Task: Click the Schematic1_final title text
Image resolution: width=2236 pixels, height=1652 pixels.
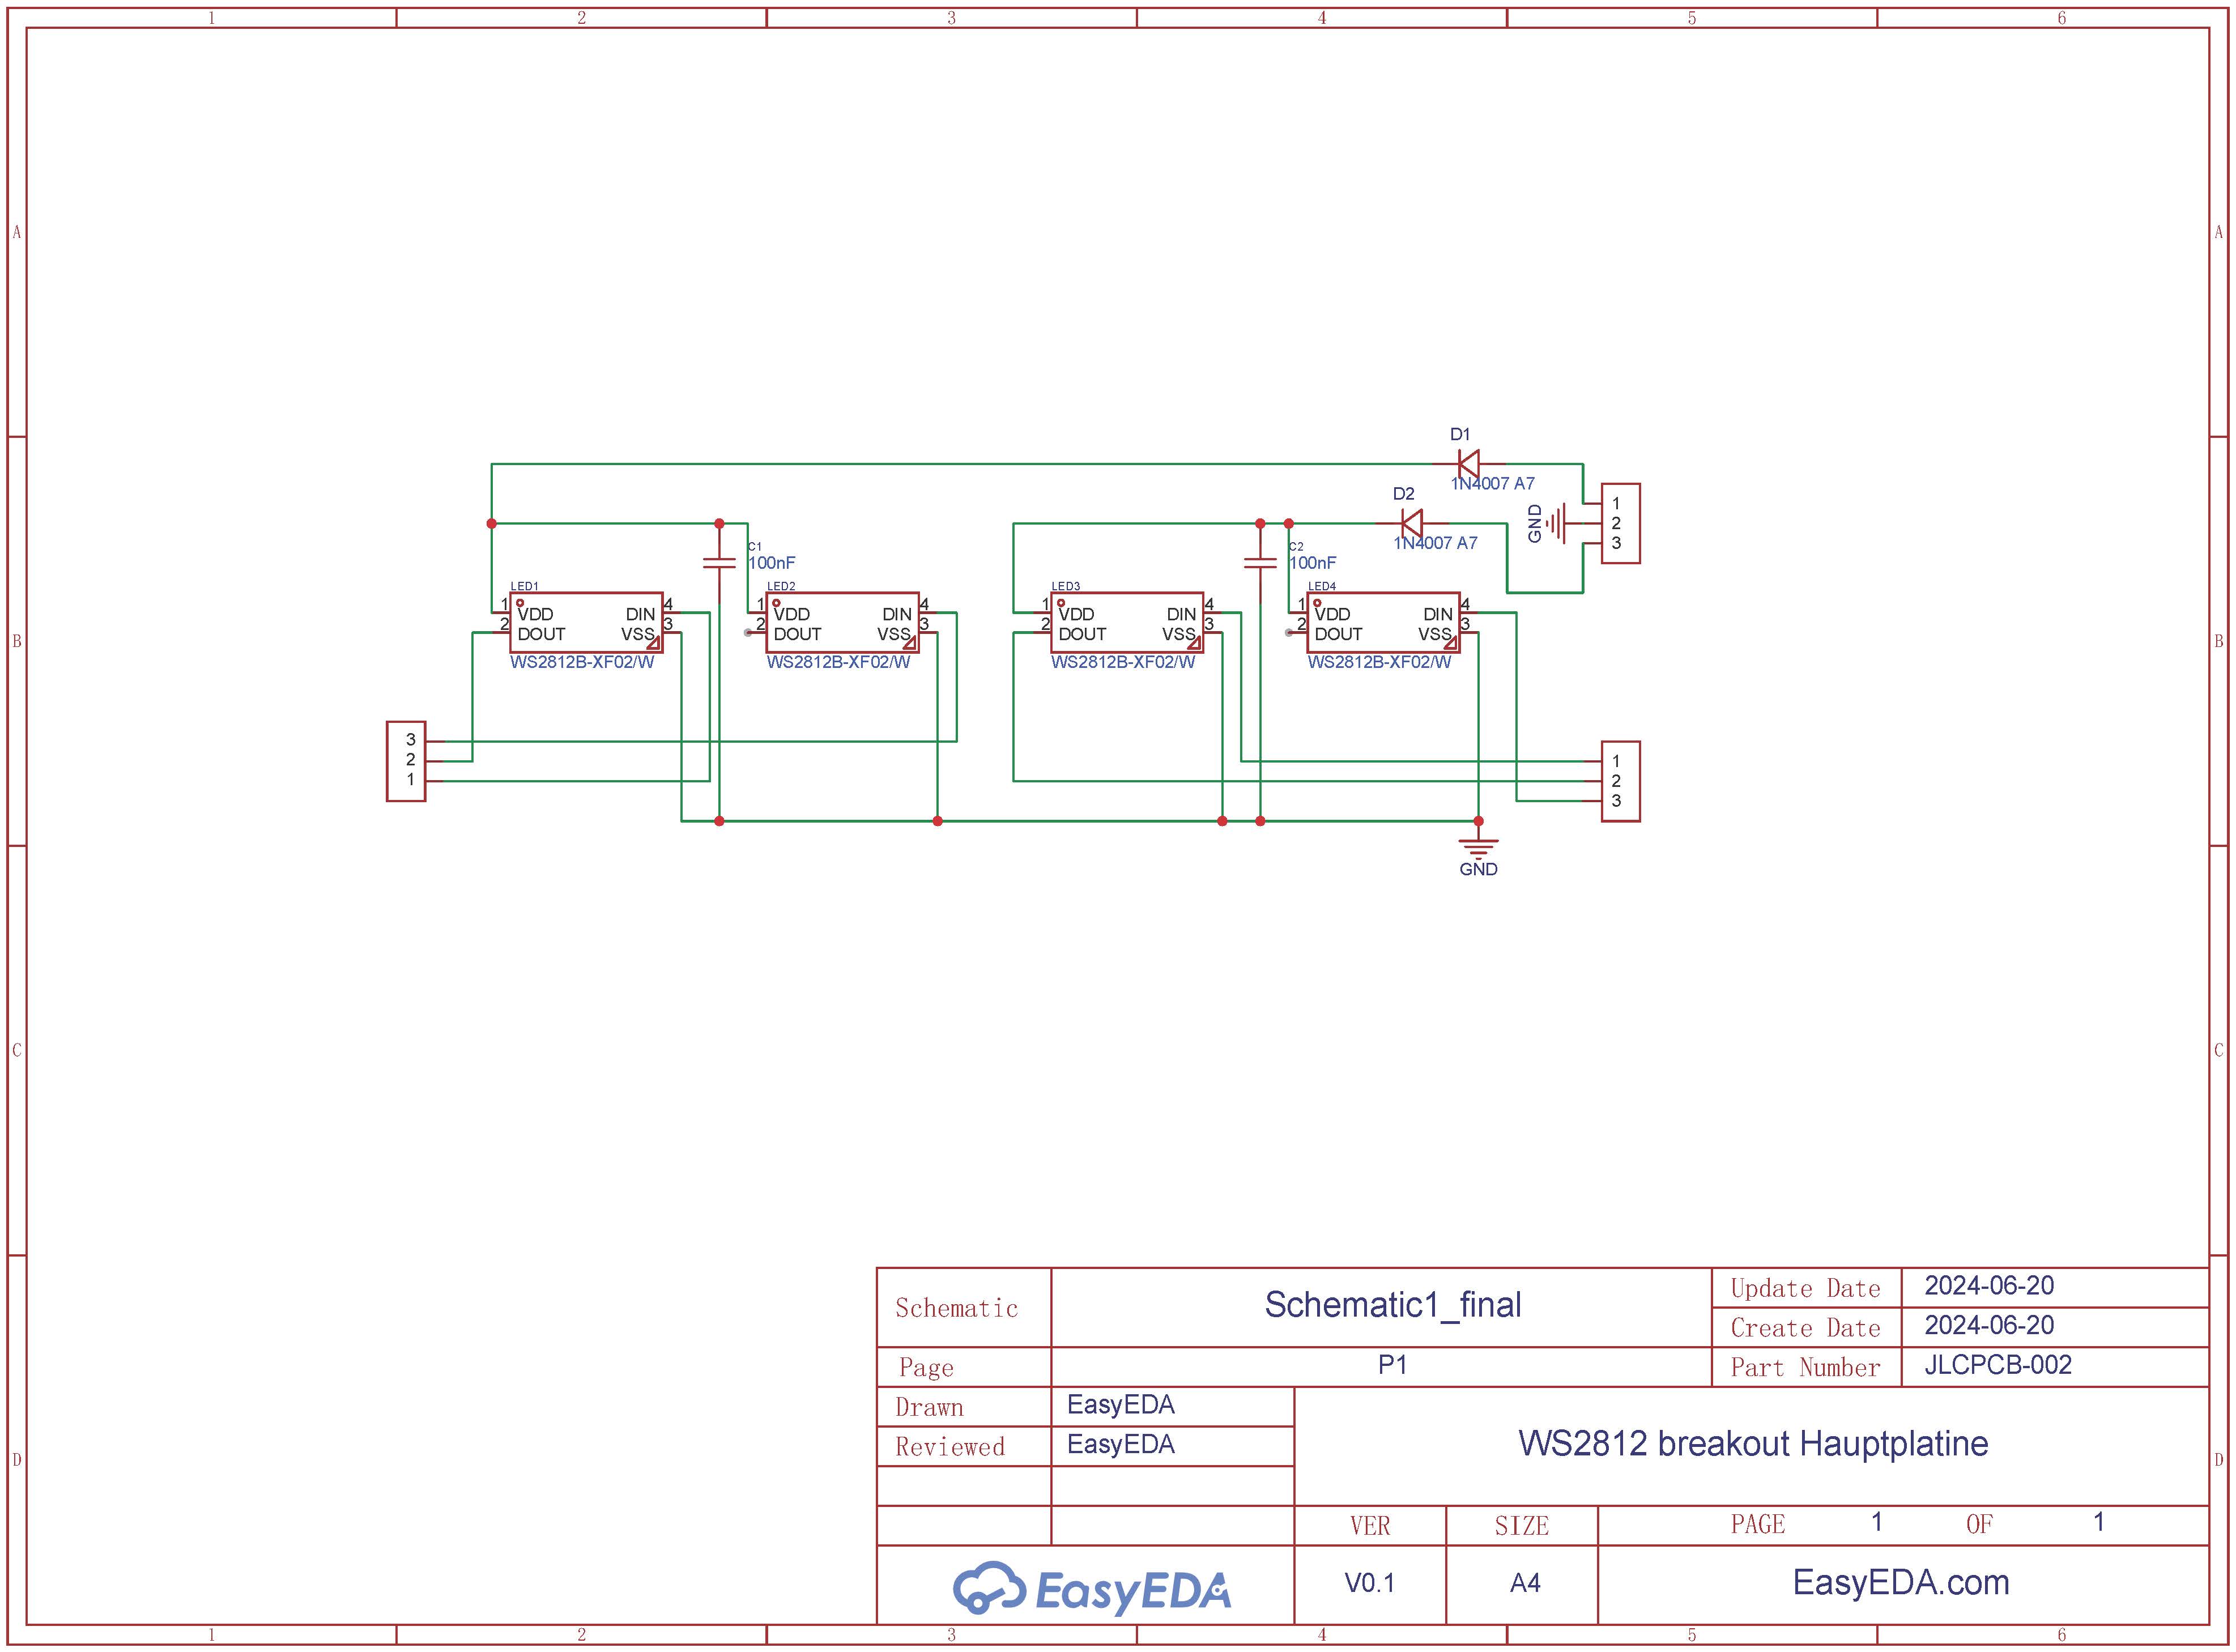Action: 1392,1304
